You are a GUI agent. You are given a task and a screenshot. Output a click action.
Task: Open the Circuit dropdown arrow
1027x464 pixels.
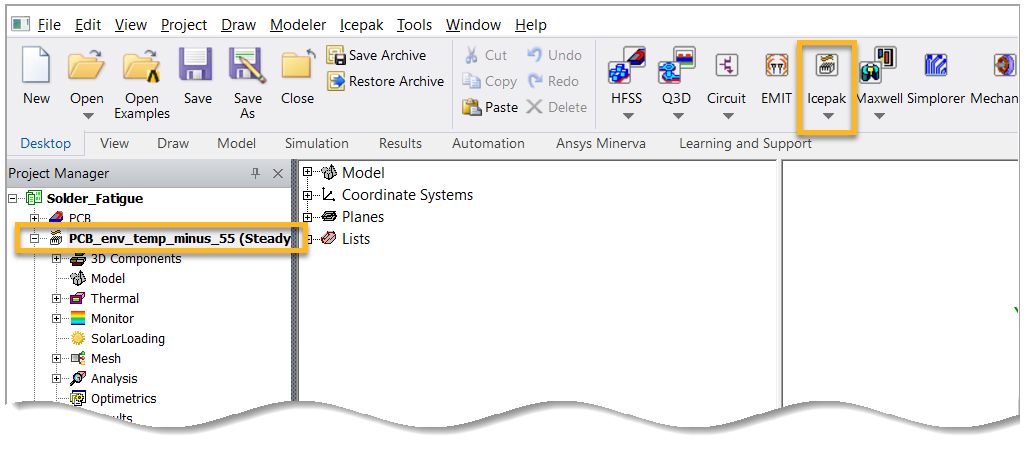click(x=728, y=117)
